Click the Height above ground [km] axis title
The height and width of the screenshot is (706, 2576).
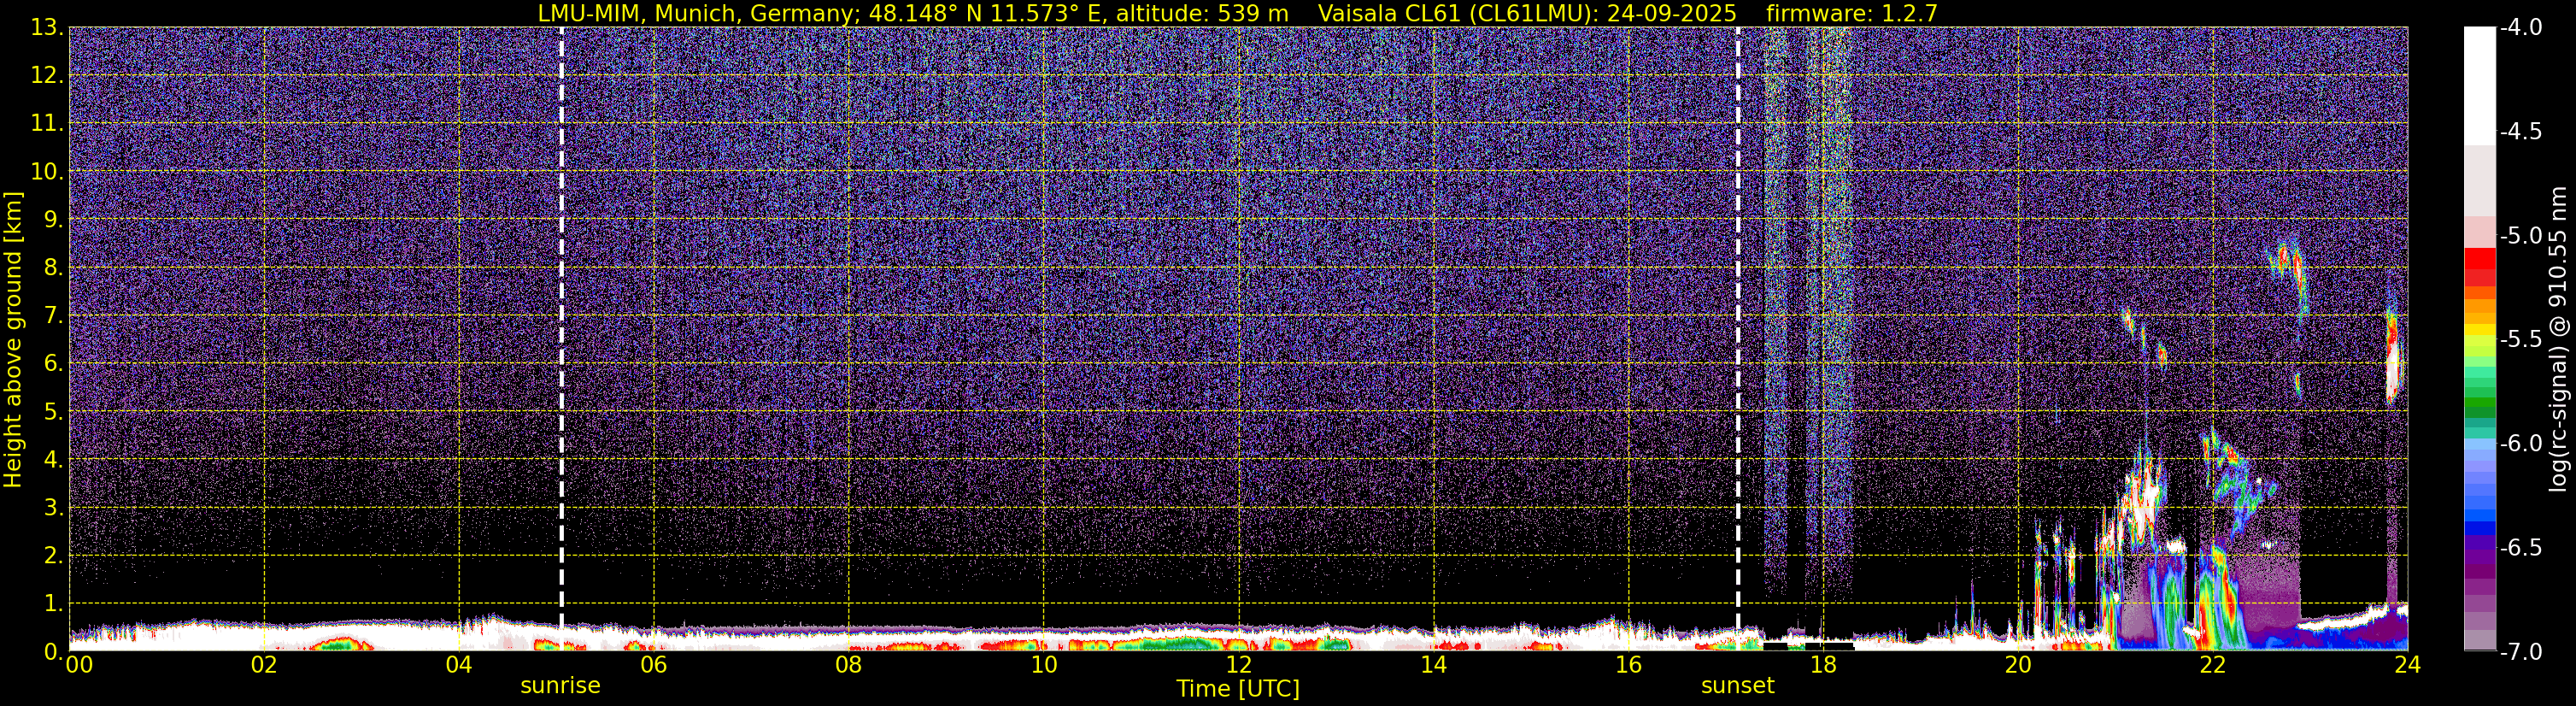coord(13,340)
